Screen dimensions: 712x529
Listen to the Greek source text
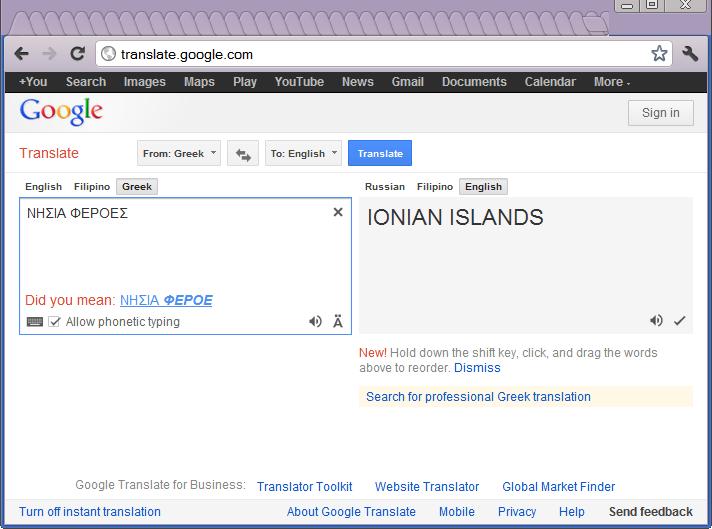pyautogui.click(x=315, y=321)
